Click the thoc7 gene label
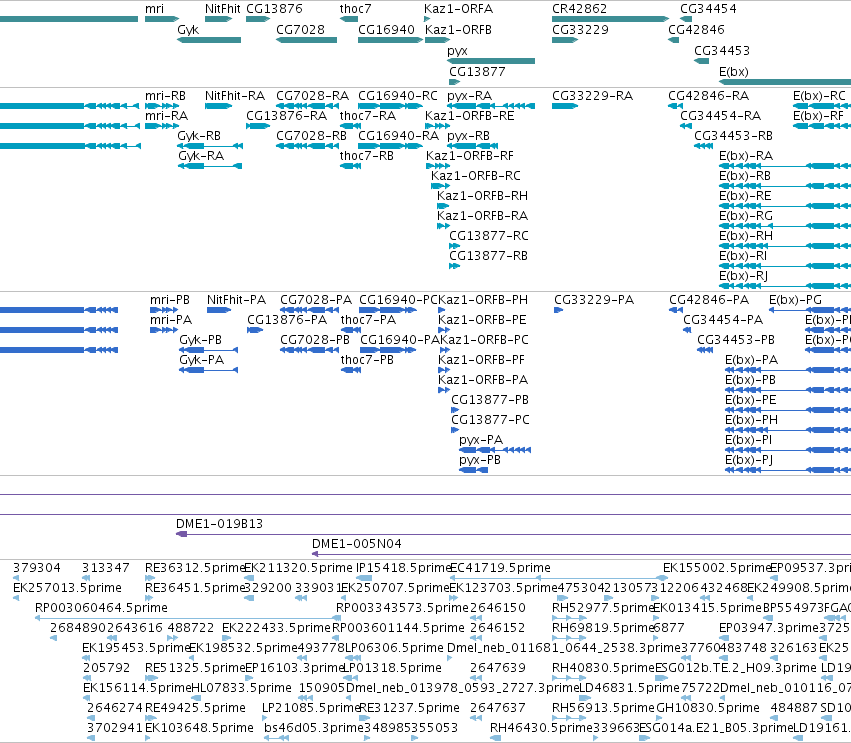This screenshot has width=851, height=743. click(355, 9)
